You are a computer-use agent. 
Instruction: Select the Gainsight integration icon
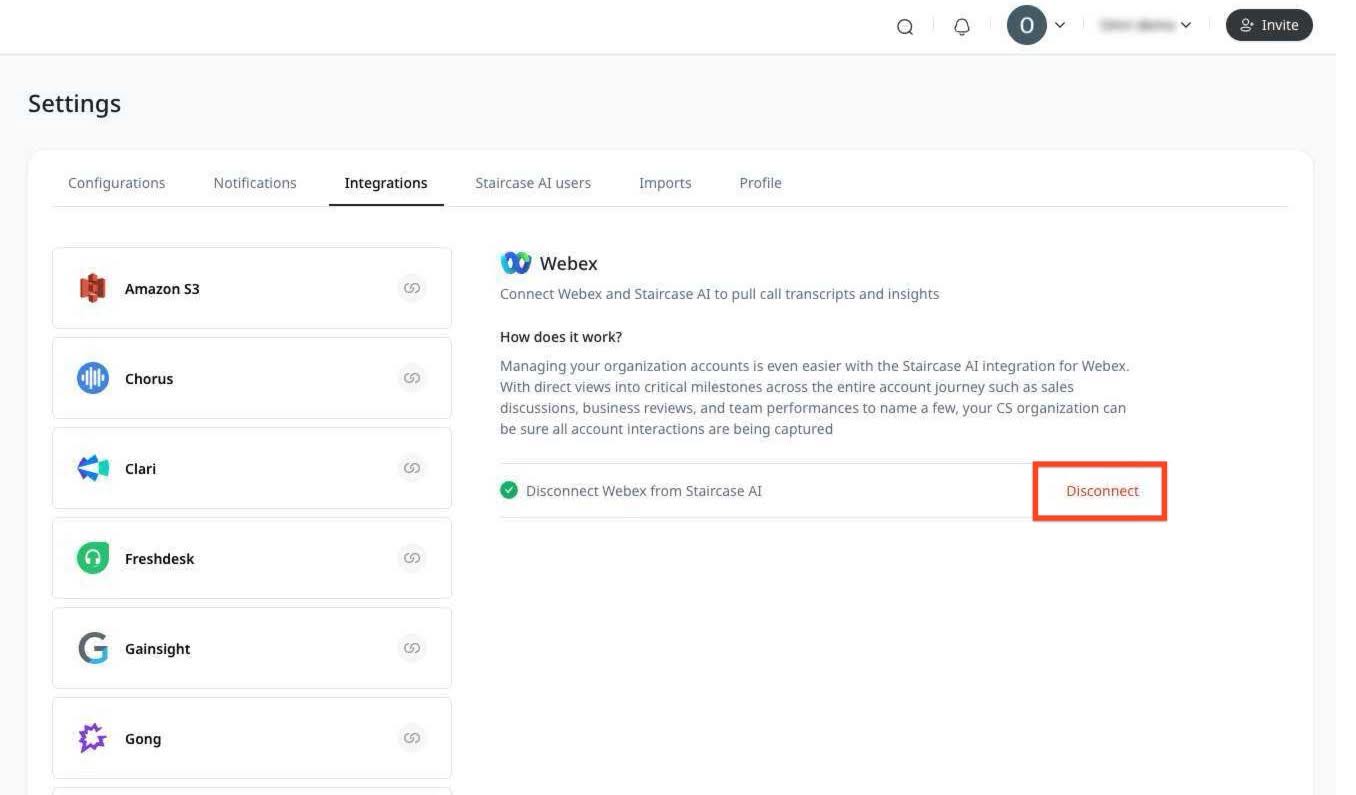(x=92, y=648)
